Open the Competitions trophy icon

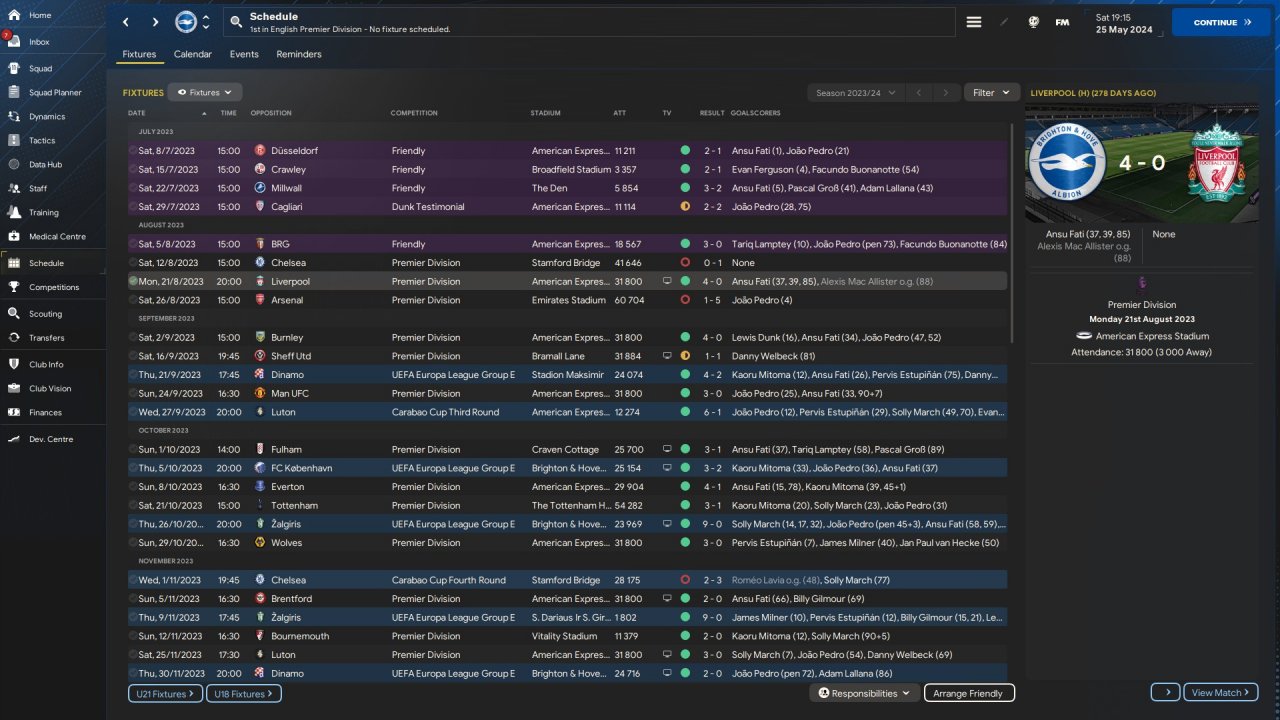14,287
